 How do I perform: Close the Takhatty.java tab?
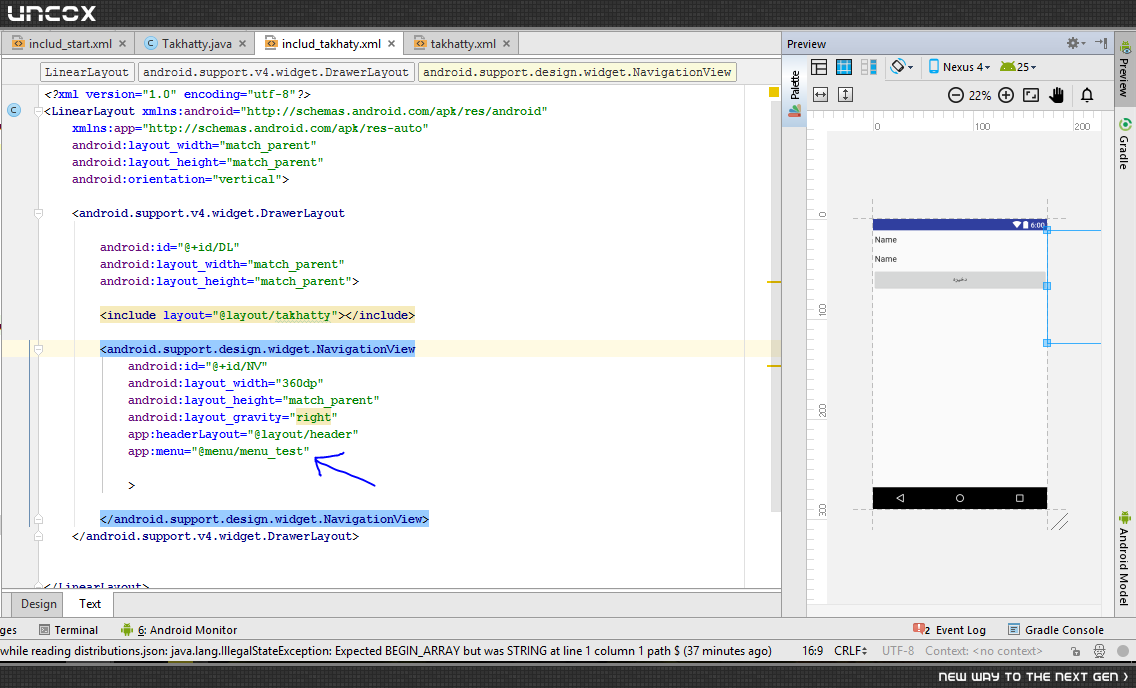point(242,43)
